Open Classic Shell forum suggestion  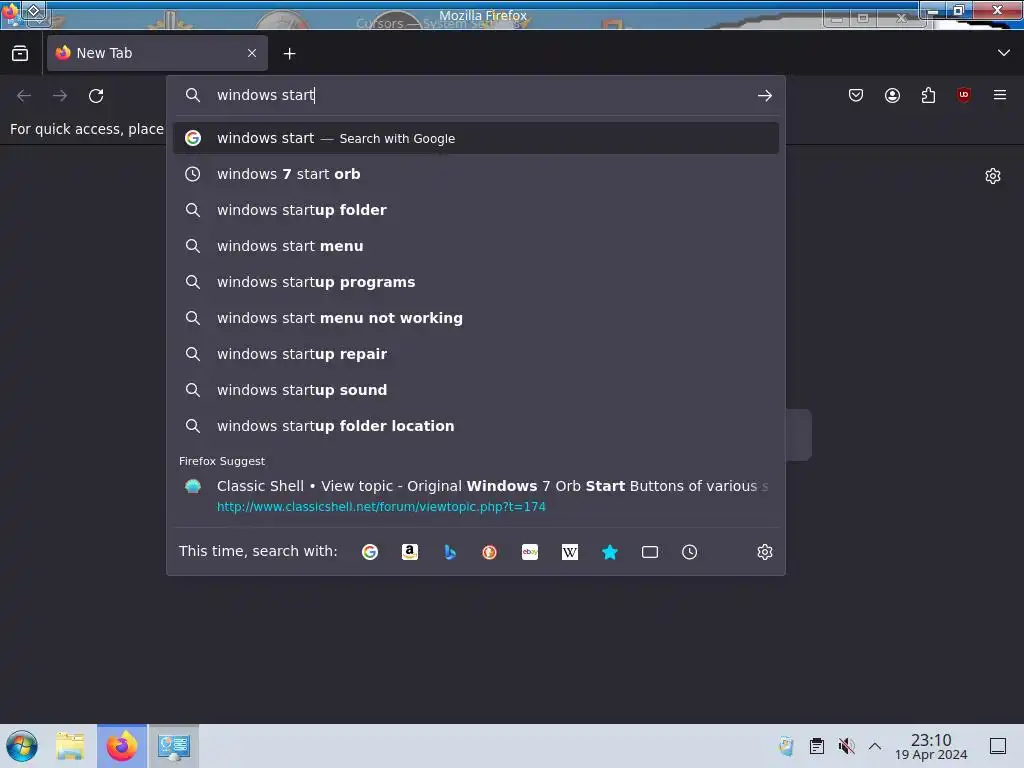[475, 496]
